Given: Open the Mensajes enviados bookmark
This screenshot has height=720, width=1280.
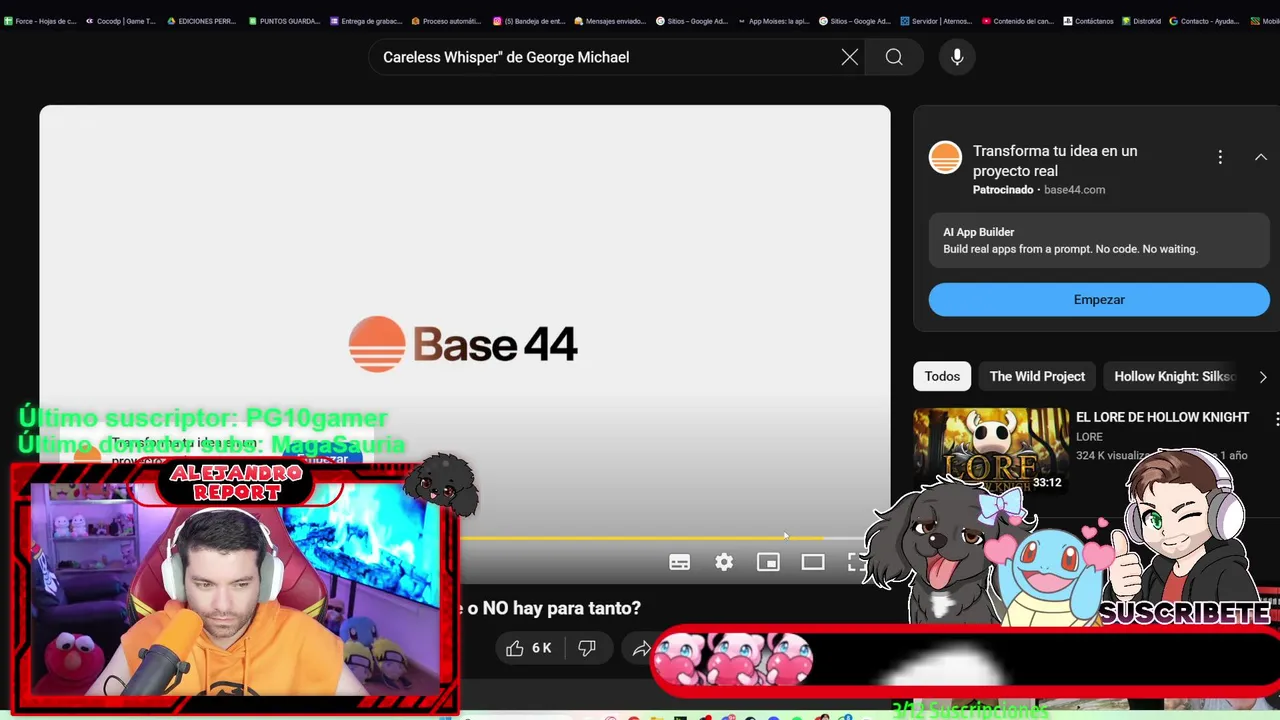Looking at the screenshot, I should coord(610,21).
